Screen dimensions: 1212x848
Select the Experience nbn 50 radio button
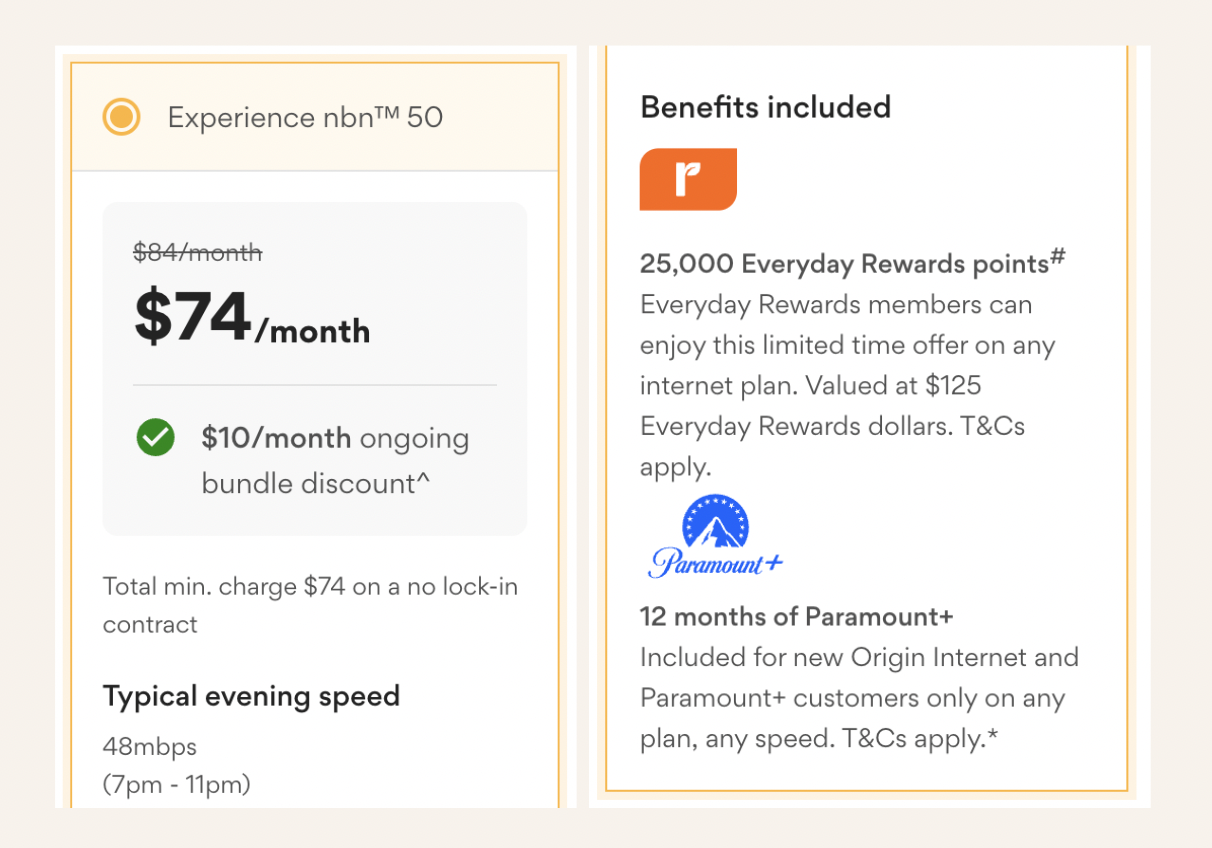(121, 117)
